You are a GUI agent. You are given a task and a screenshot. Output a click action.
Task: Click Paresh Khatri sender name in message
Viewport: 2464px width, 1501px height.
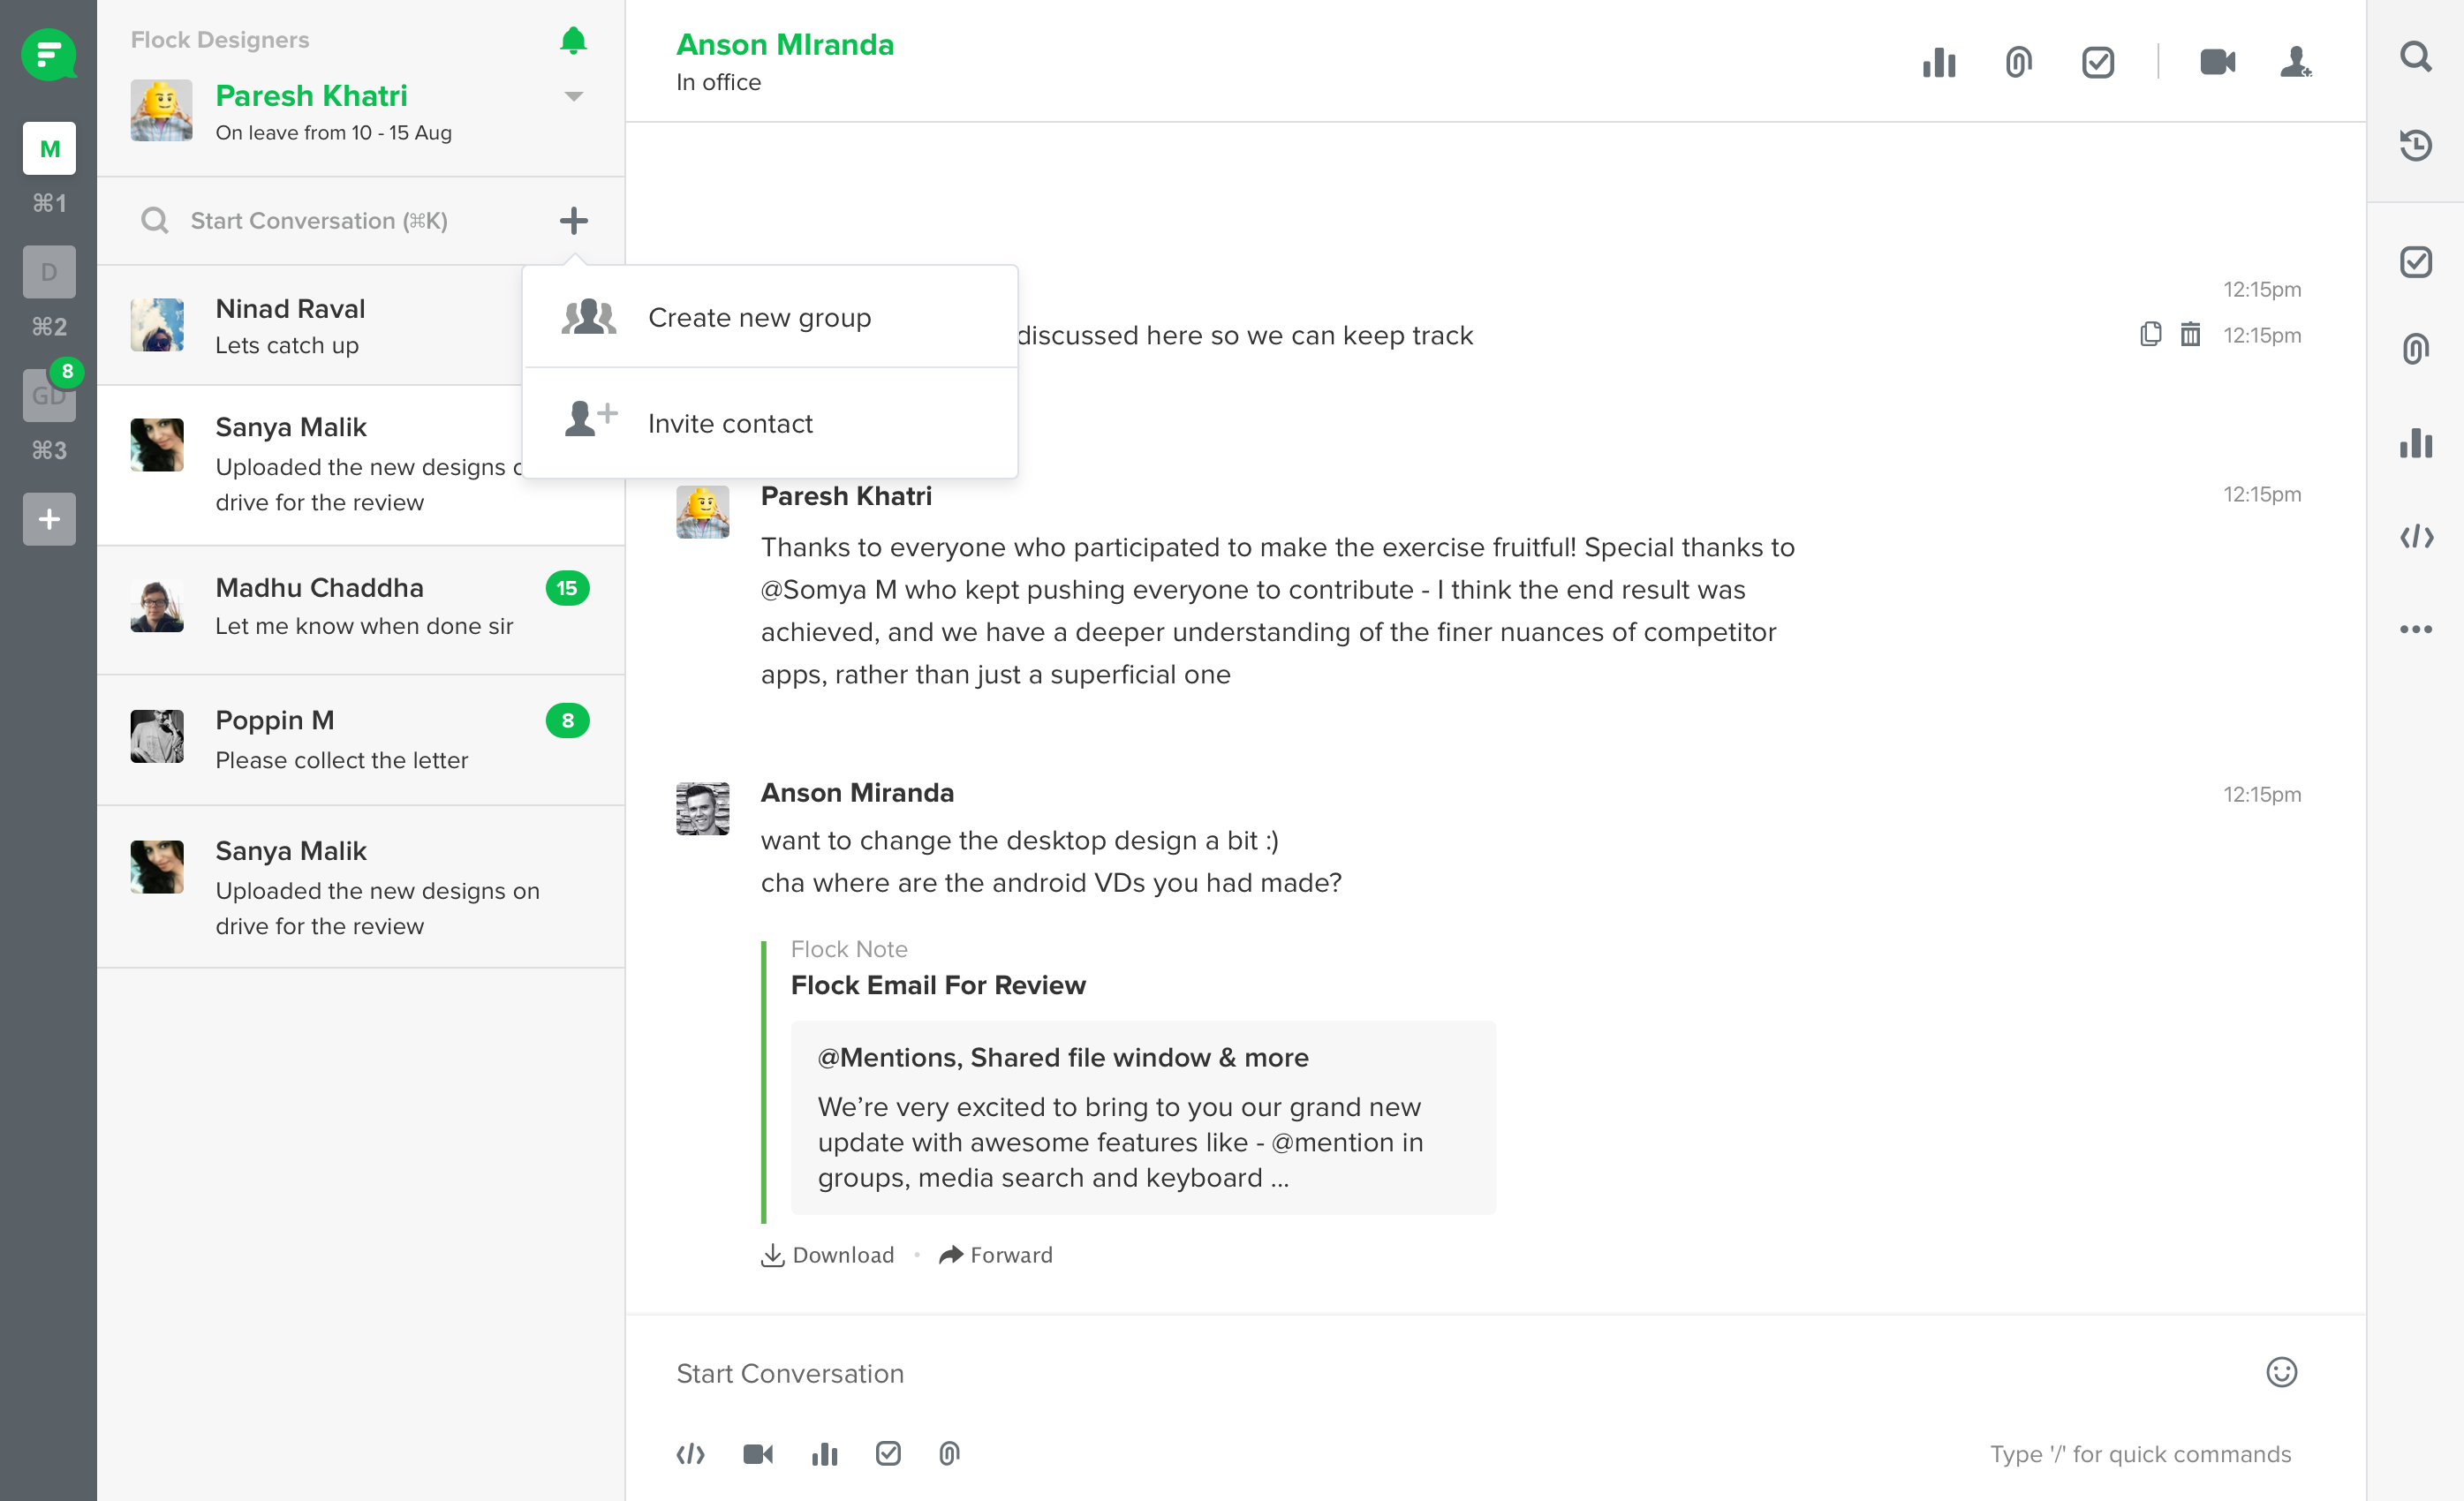(x=846, y=496)
